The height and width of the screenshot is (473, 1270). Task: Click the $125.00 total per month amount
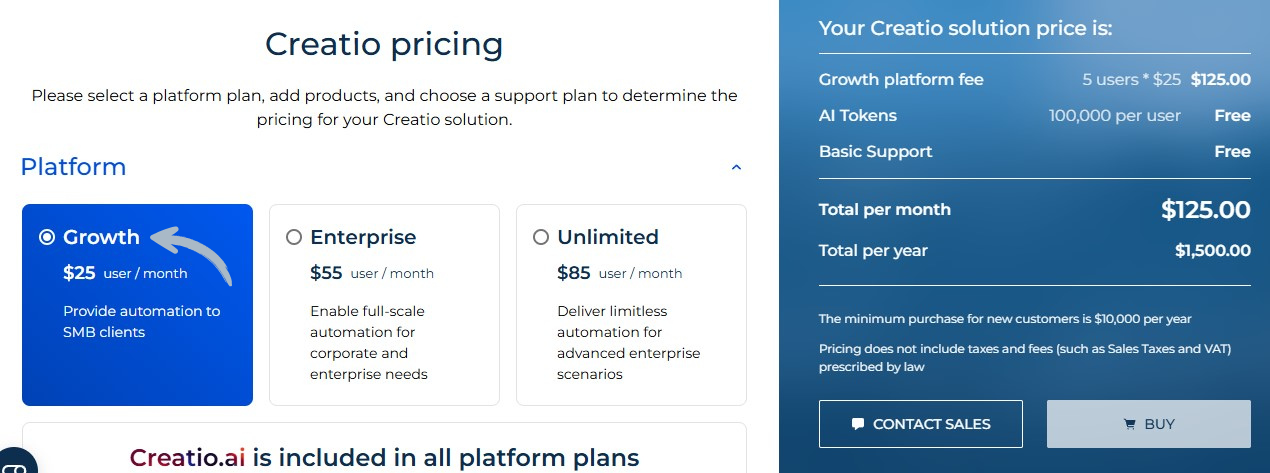coord(1205,210)
